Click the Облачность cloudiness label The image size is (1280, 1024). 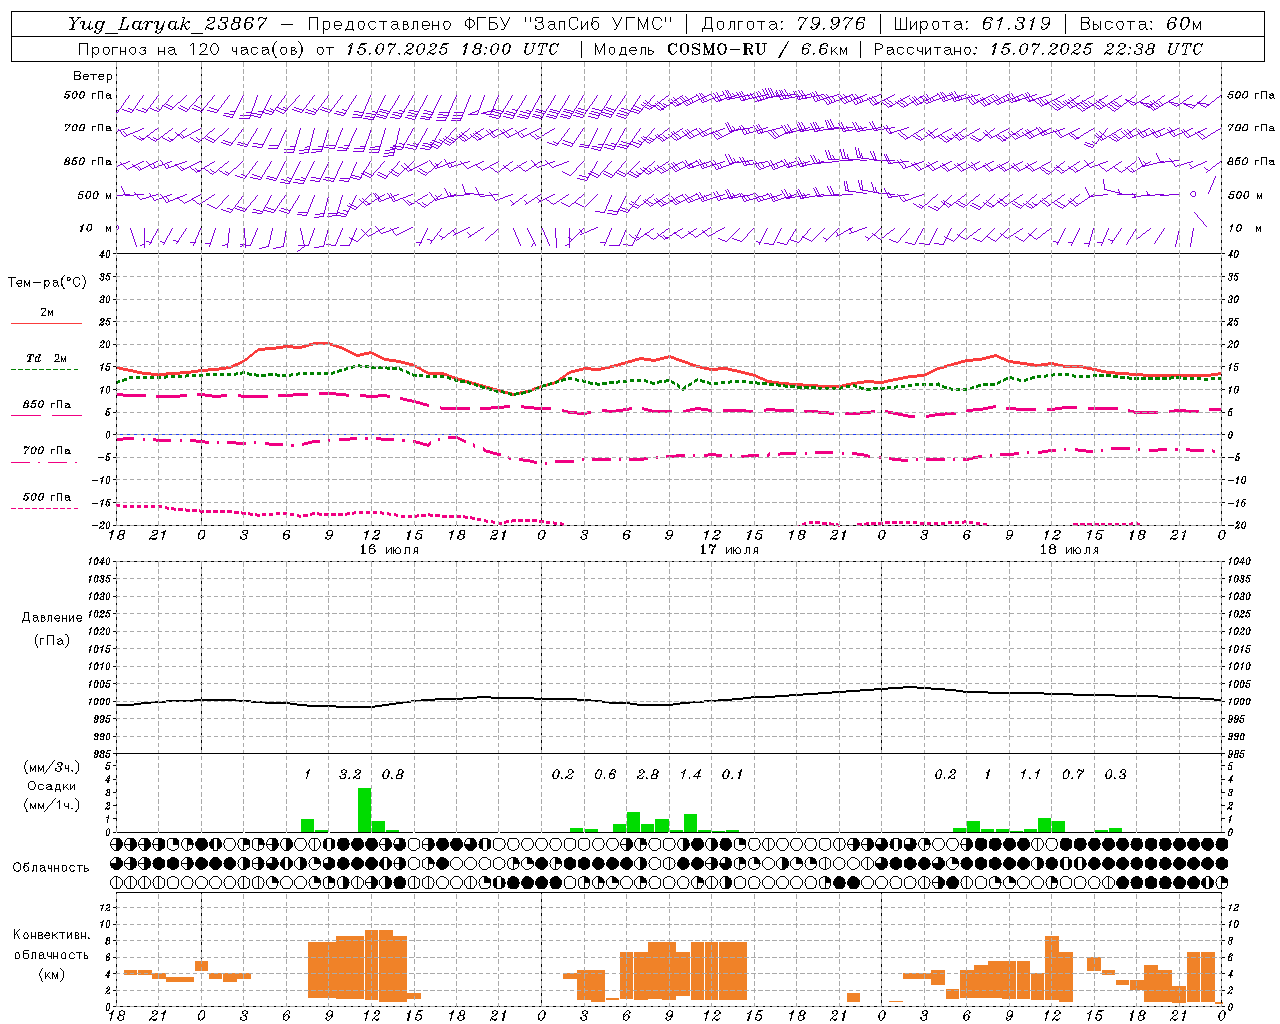coord(51,867)
